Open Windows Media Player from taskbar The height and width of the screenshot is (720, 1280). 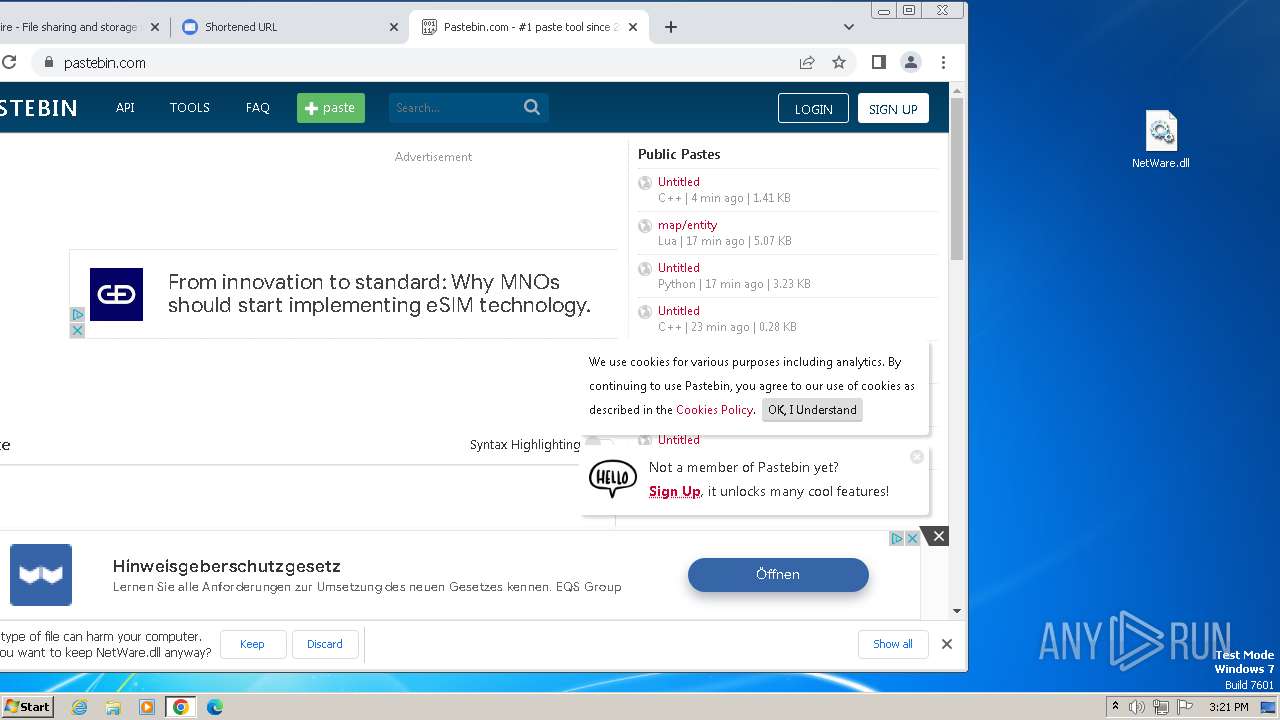[x=147, y=707]
